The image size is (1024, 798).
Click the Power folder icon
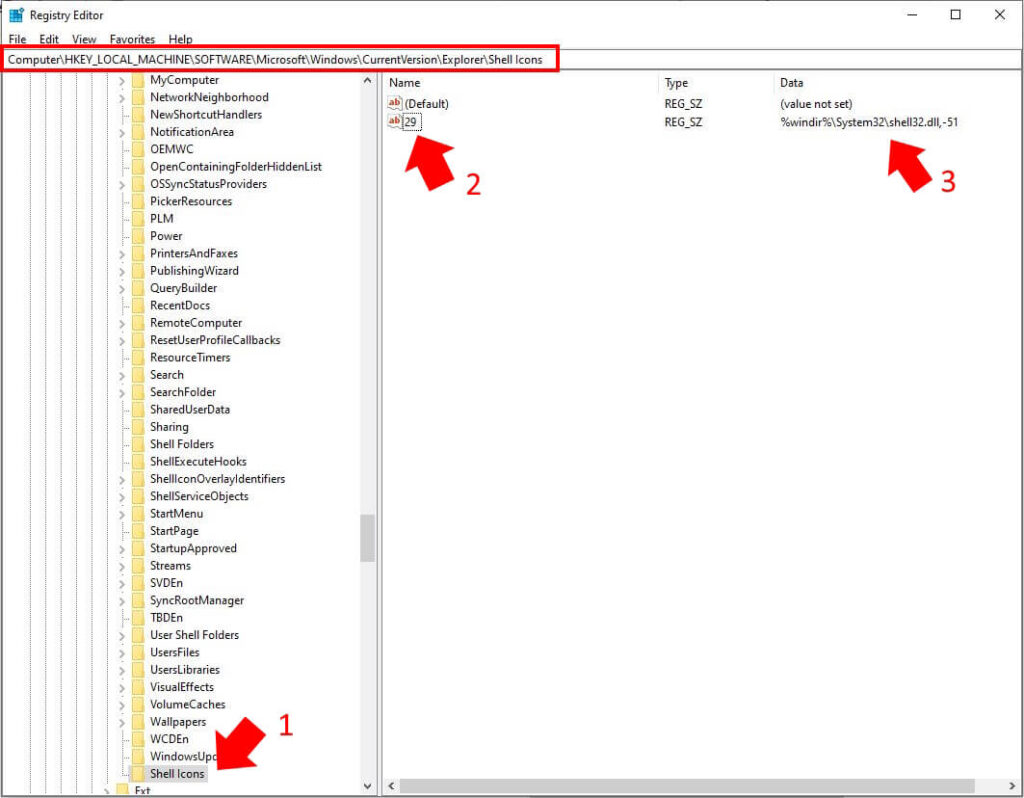138,236
